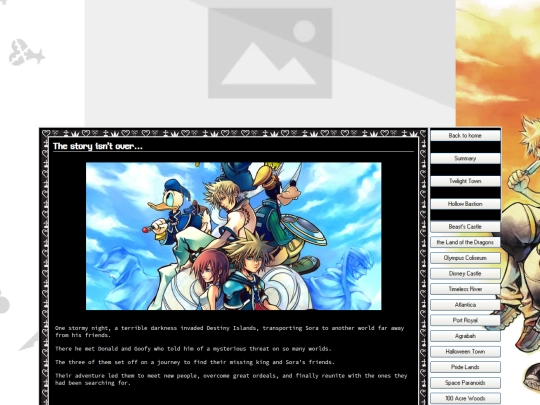Screen dimensions: 540x405
Task: Click the heading 'The story isn't over...'
Action: click(x=98, y=146)
